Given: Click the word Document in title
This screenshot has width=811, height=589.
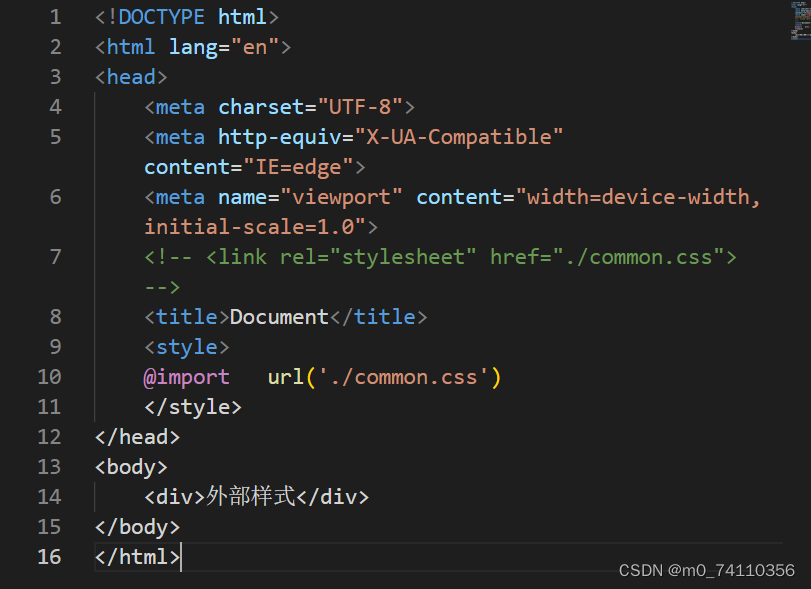Looking at the screenshot, I should click(279, 317).
